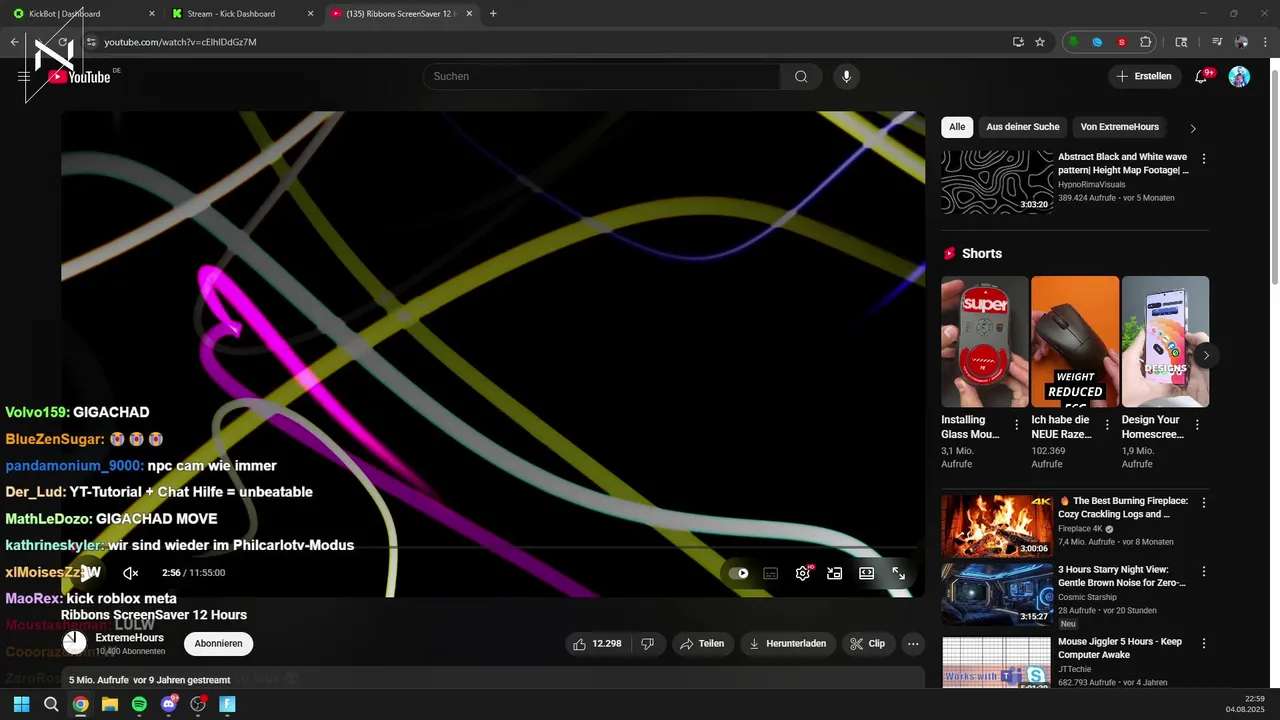Select the Ribbons ScreenSaver YouTube tab

400,14
